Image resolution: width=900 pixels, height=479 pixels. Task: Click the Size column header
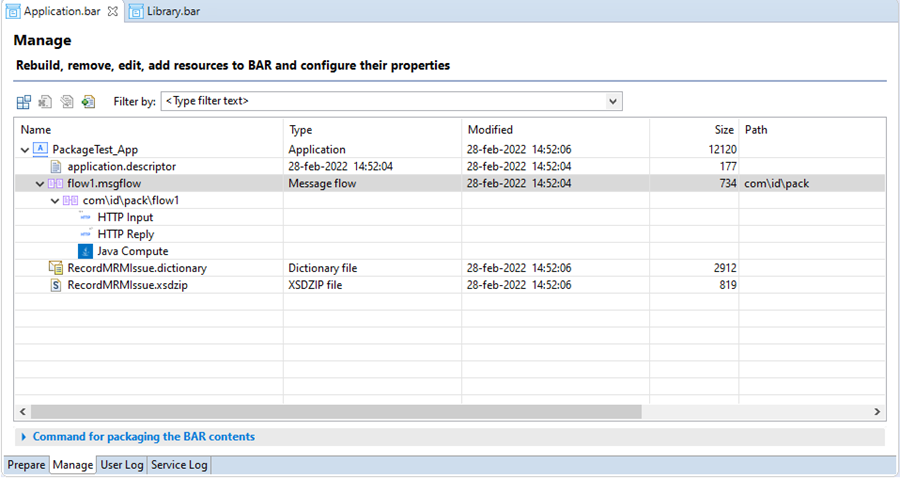click(724, 130)
